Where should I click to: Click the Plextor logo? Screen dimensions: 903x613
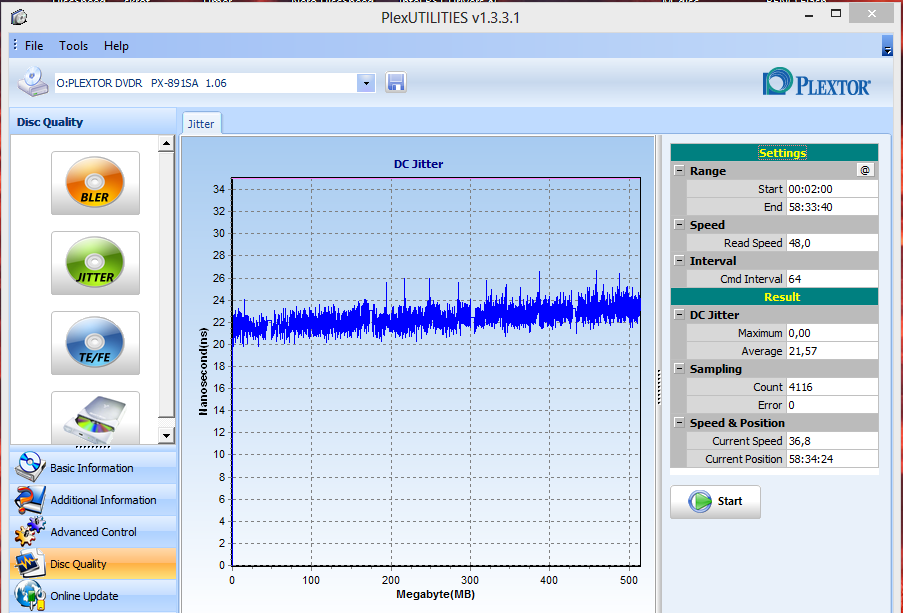(x=816, y=82)
